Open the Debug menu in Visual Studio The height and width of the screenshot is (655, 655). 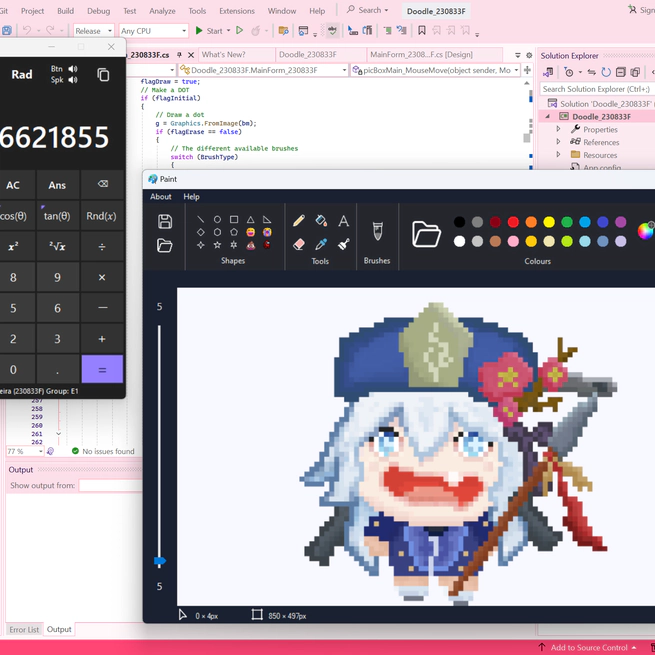pos(99,11)
